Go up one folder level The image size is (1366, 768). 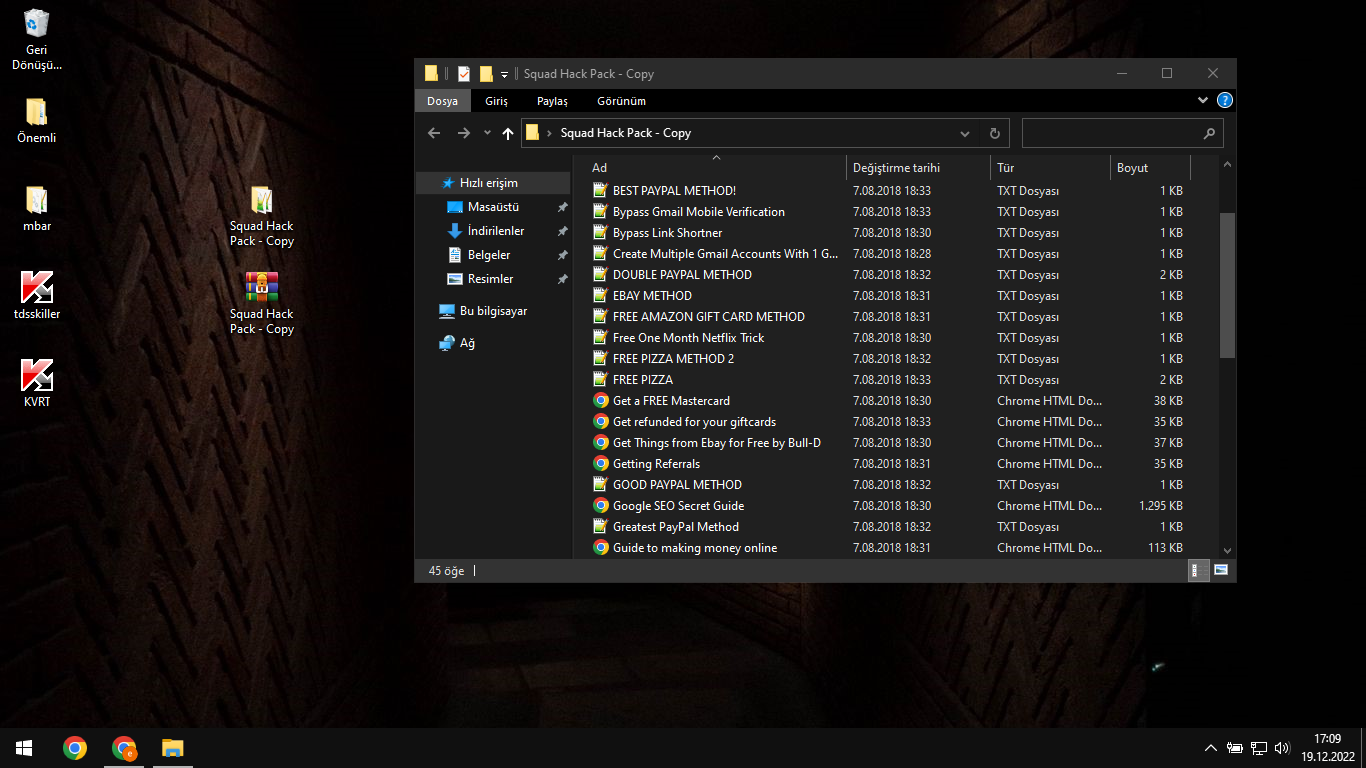(x=508, y=133)
